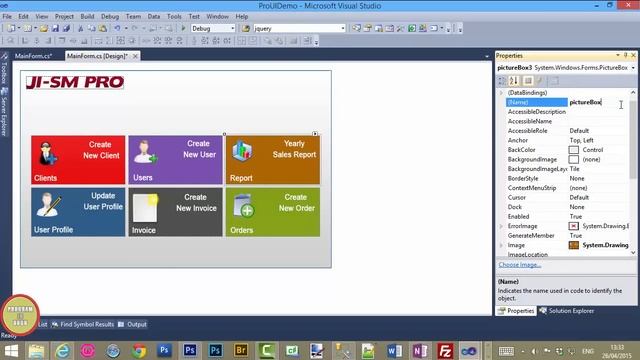
Task: Click the Image property thumbnail swatch
Action: 573,245
